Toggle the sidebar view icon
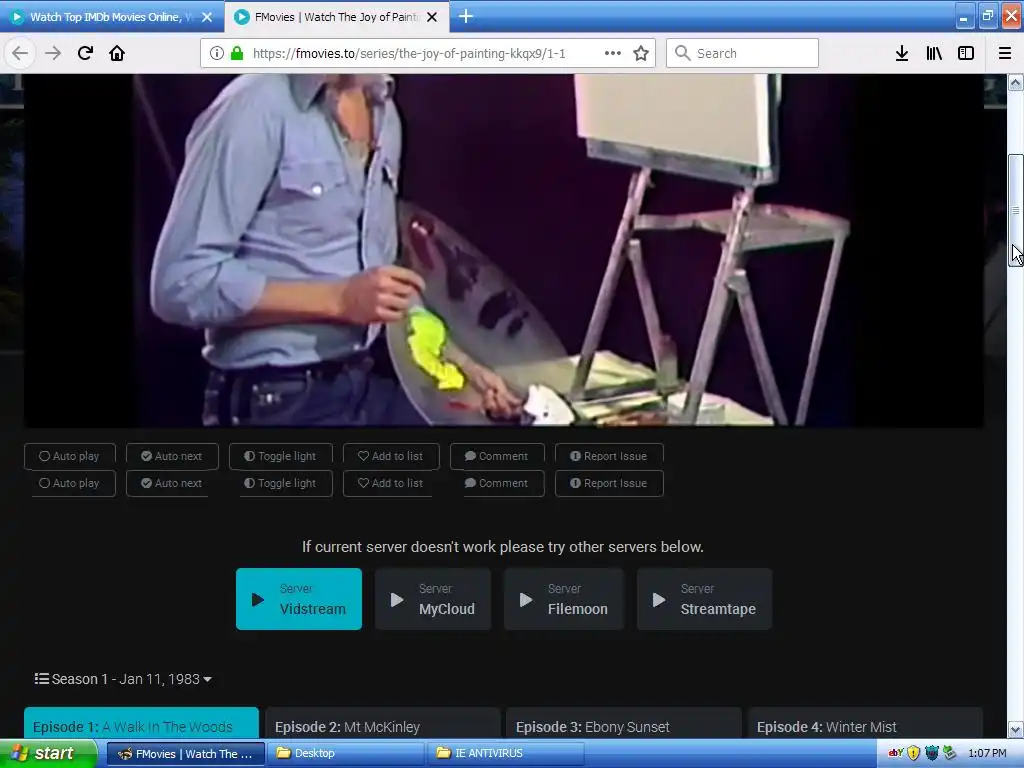The image size is (1024, 768). point(966,54)
